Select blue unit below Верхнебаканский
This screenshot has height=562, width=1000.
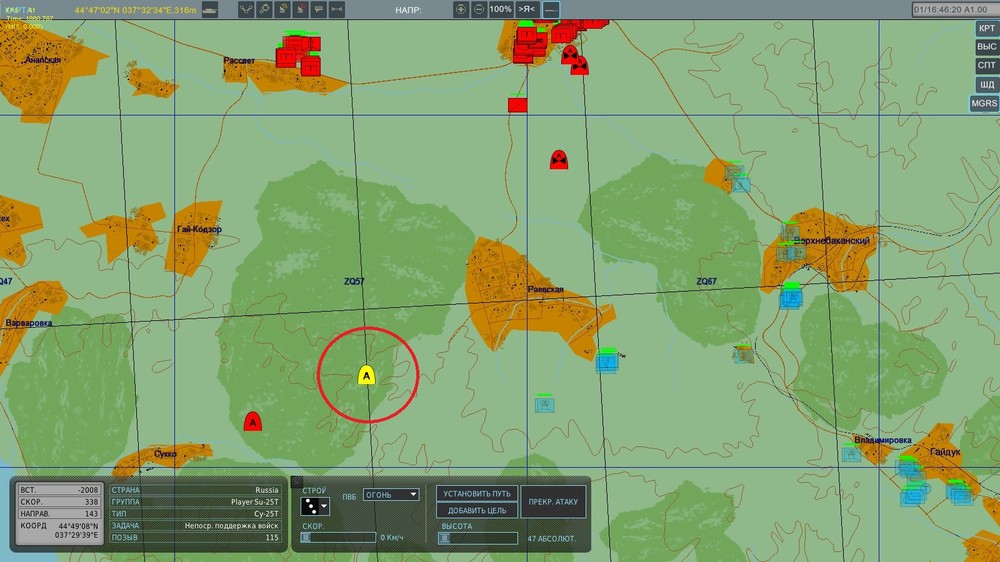[791, 297]
